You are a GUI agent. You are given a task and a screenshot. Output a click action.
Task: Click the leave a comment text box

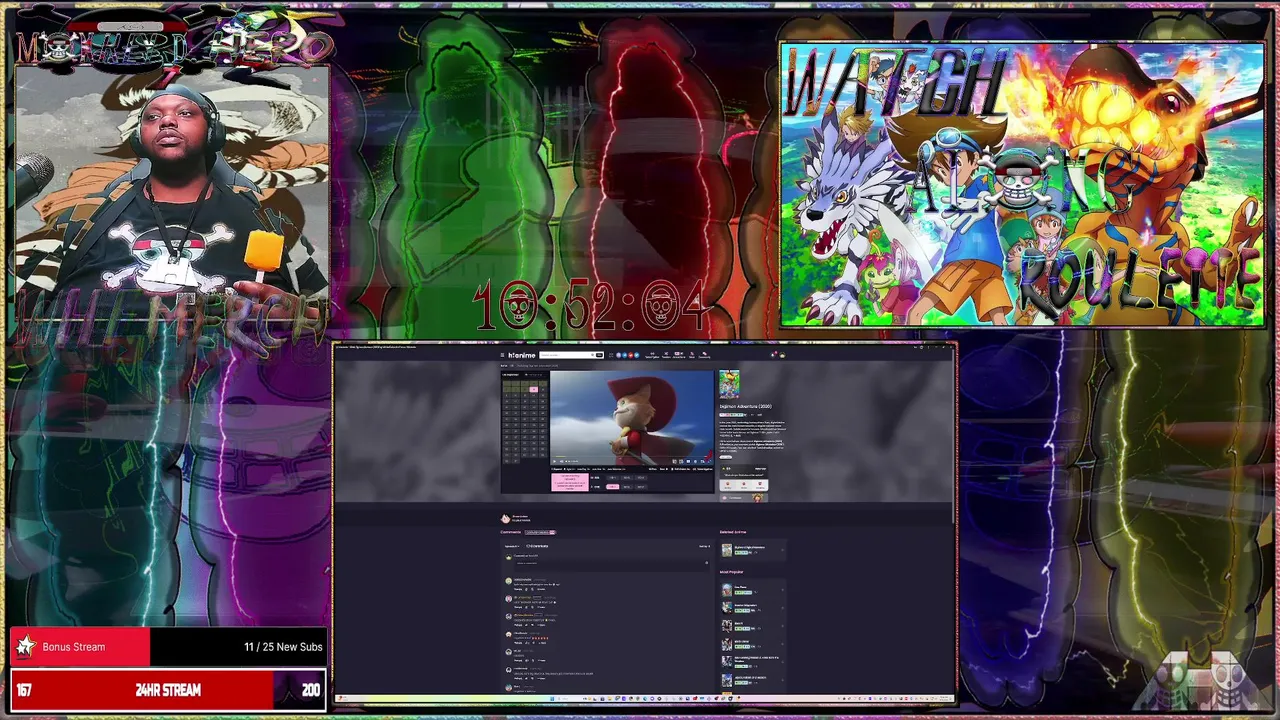coord(613,565)
